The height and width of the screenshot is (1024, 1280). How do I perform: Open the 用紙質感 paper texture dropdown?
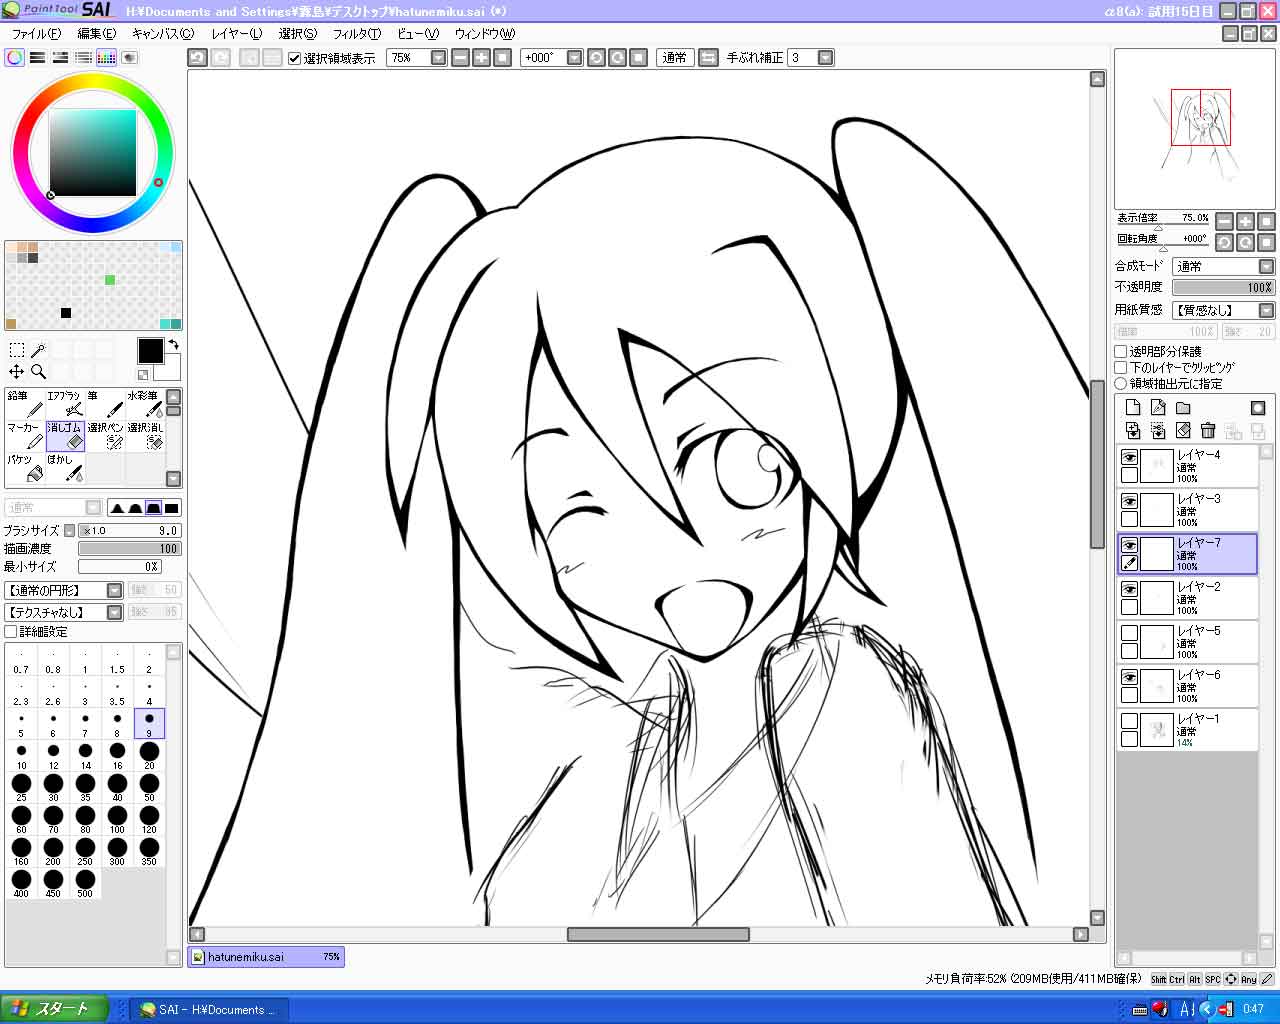coord(1266,310)
